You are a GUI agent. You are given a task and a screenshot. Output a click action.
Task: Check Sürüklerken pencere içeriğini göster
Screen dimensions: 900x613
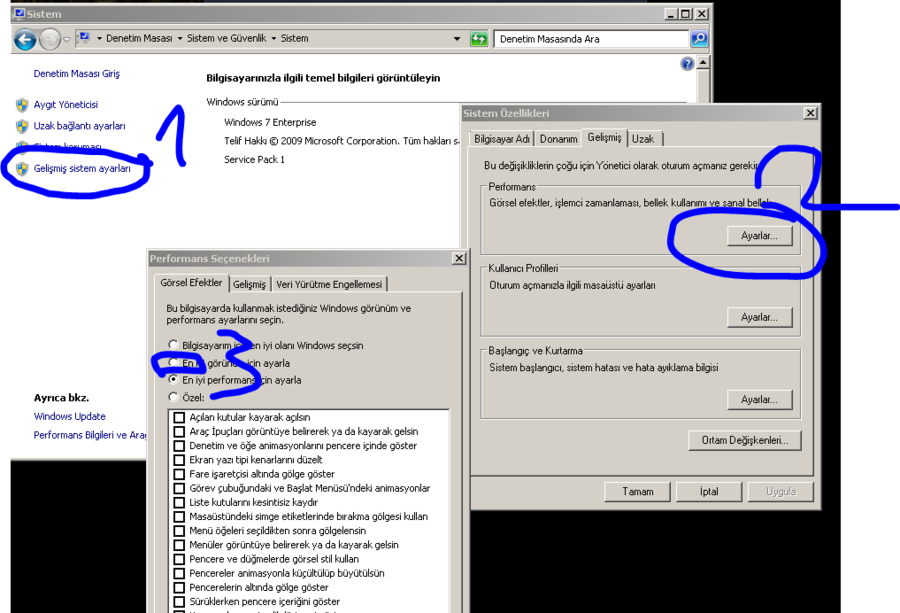pyautogui.click(x=179, y=602)
